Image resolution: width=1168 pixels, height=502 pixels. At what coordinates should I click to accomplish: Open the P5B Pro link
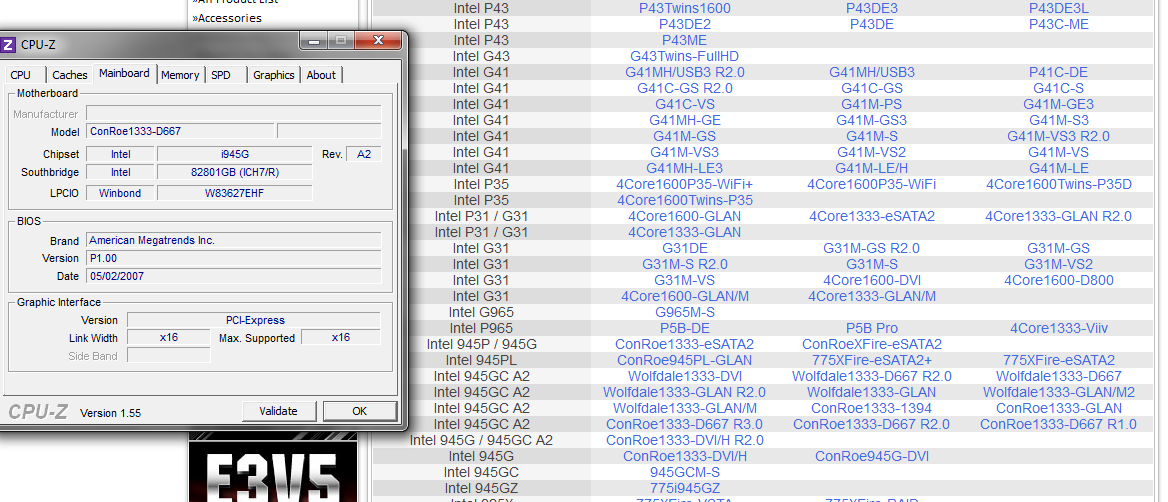coord(872,328)
